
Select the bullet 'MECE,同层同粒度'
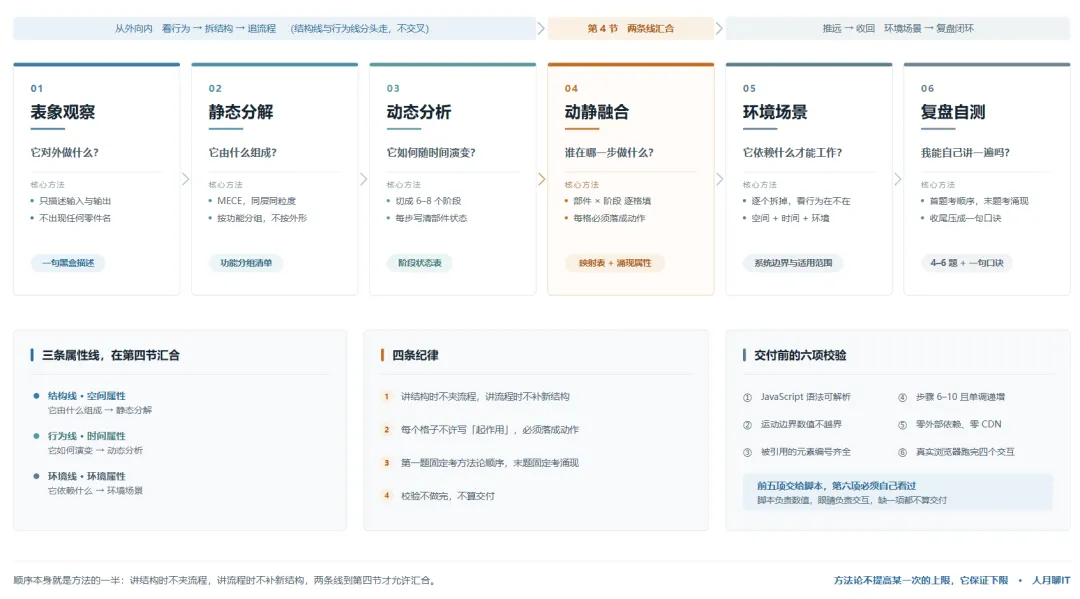point(256,201)
